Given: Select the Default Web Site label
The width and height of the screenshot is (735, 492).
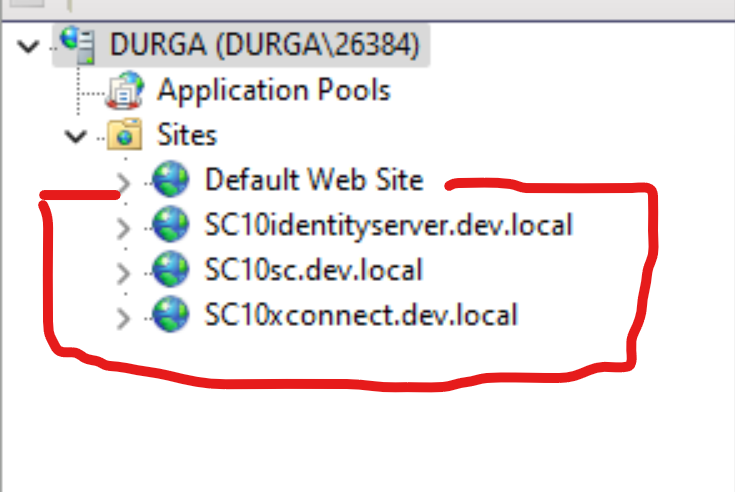Looking at the screenshot, I should click(x=315, y=179).
